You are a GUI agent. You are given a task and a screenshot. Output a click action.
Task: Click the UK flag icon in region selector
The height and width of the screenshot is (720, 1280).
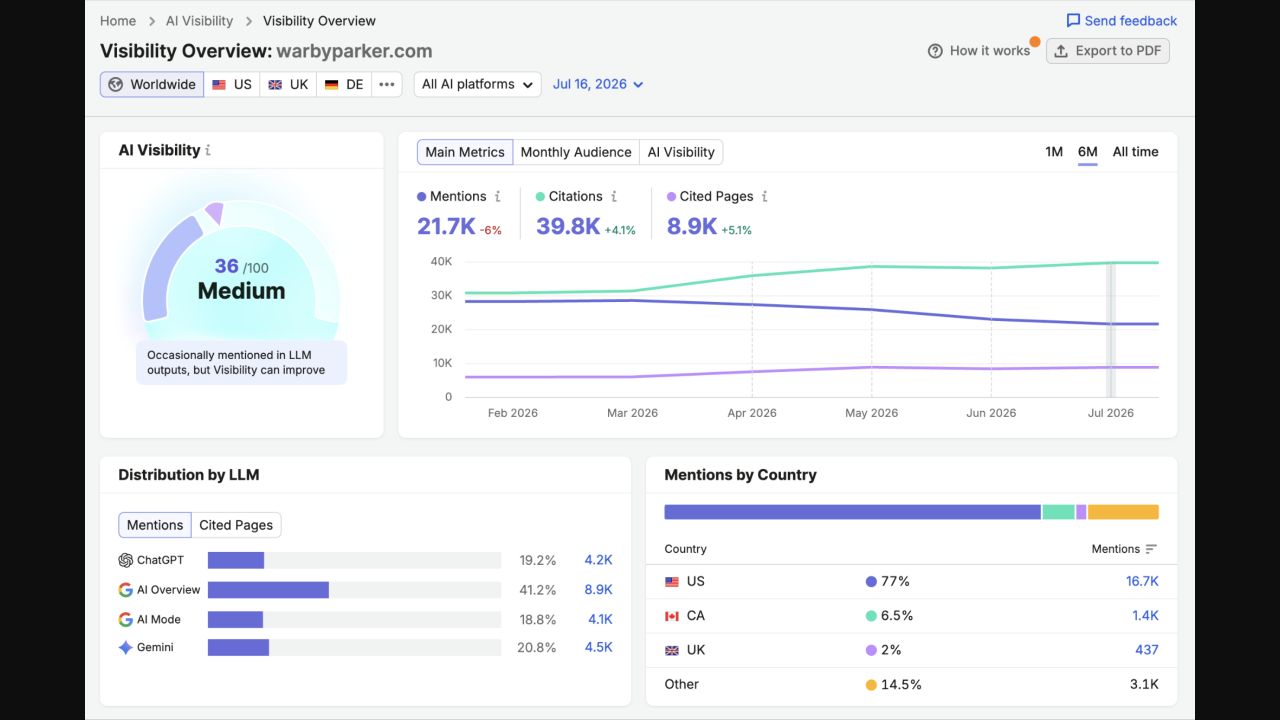coord(275,85)
